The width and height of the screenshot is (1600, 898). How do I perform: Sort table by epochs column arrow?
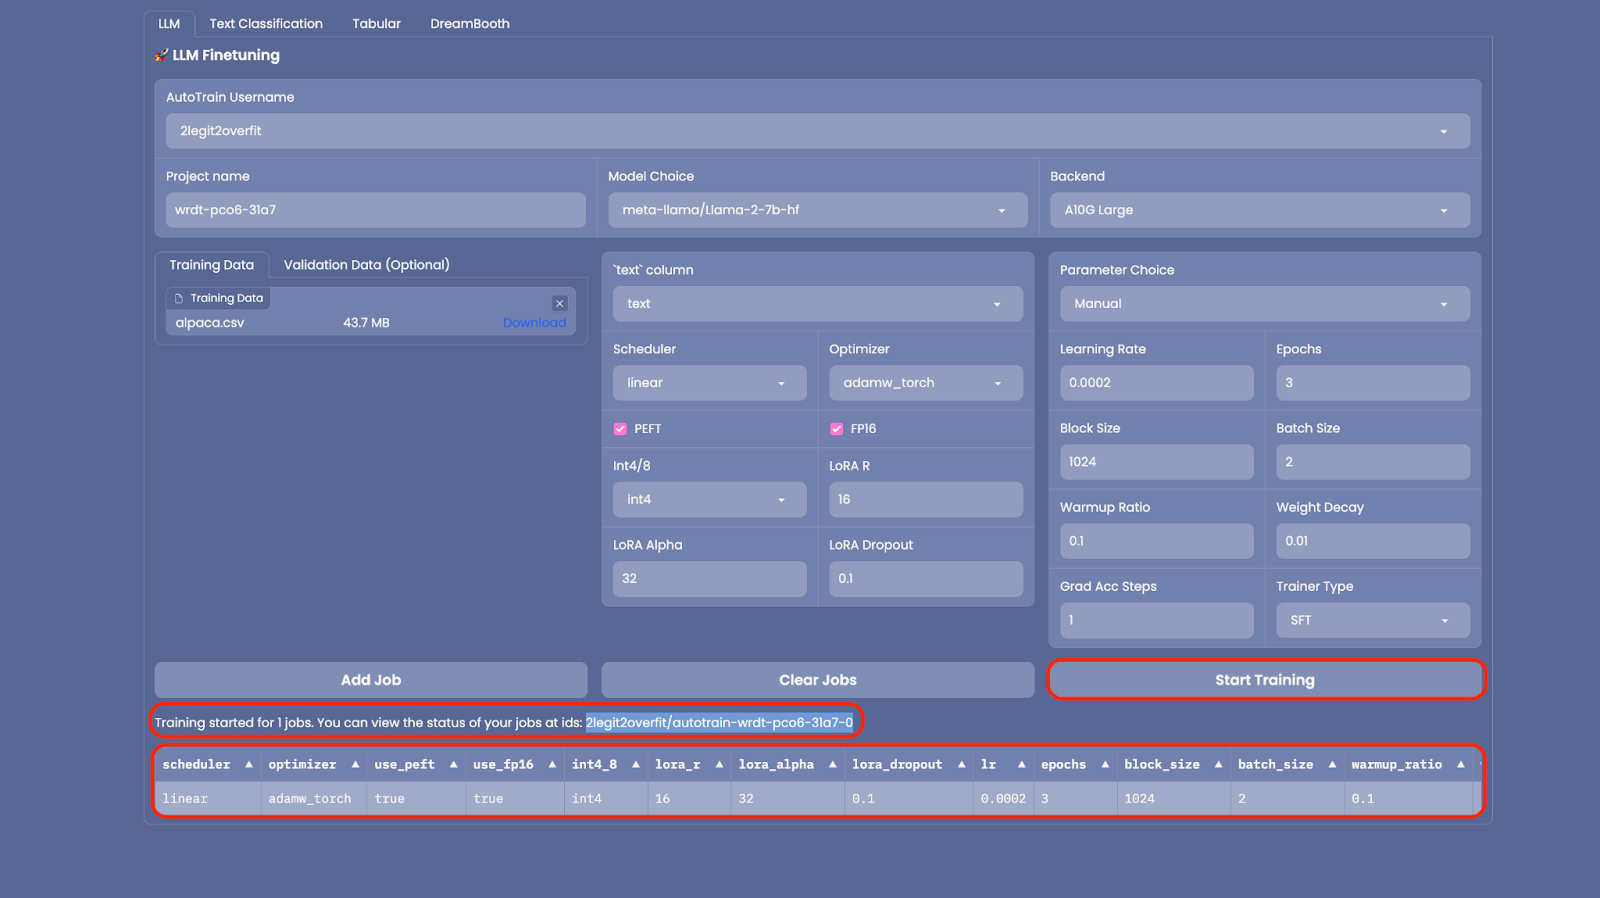tap(1105, 765)
